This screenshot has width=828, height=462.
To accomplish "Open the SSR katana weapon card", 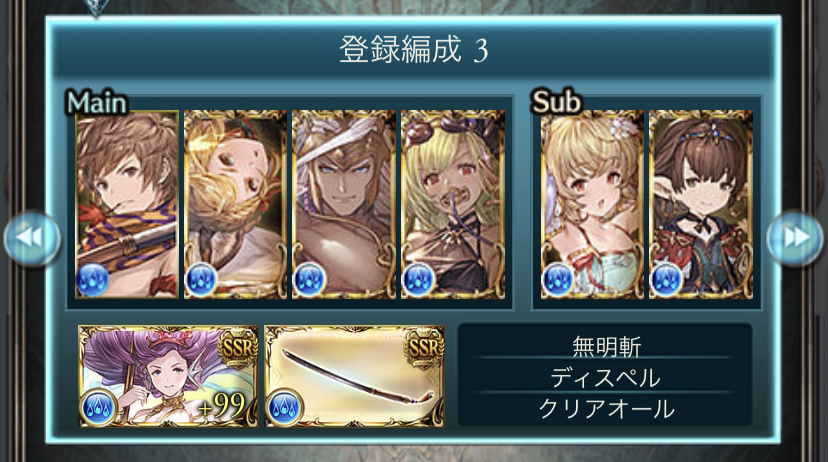I will (x=354, y=376).
